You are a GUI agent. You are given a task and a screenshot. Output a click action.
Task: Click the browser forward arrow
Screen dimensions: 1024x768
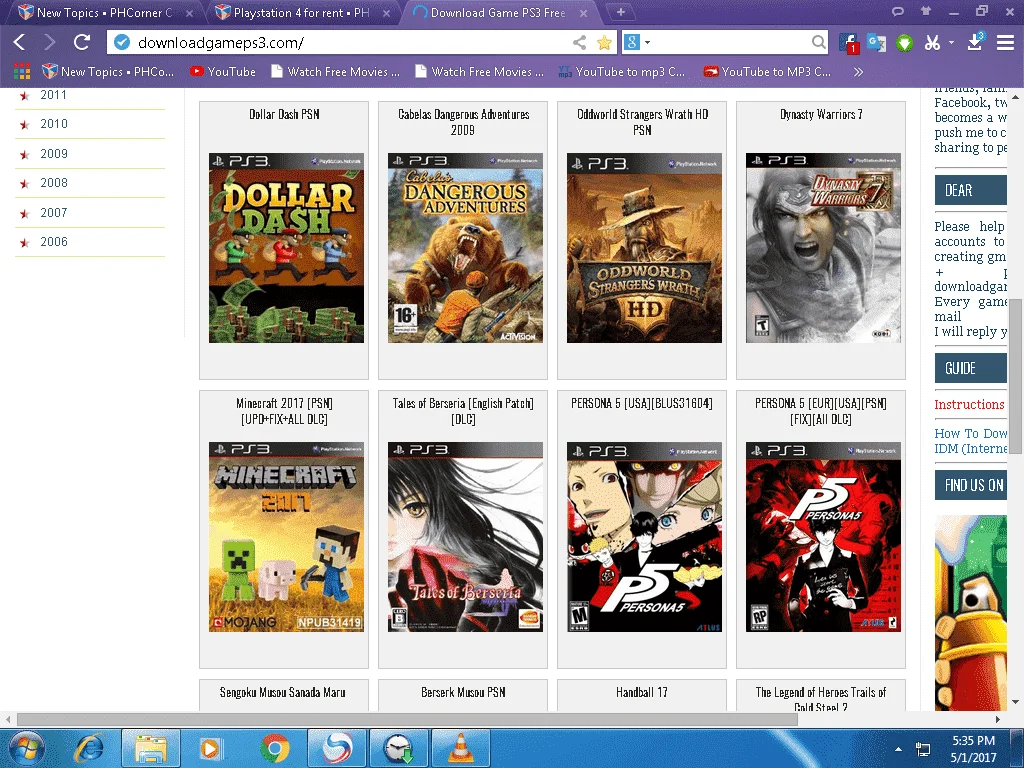point(50,42)
